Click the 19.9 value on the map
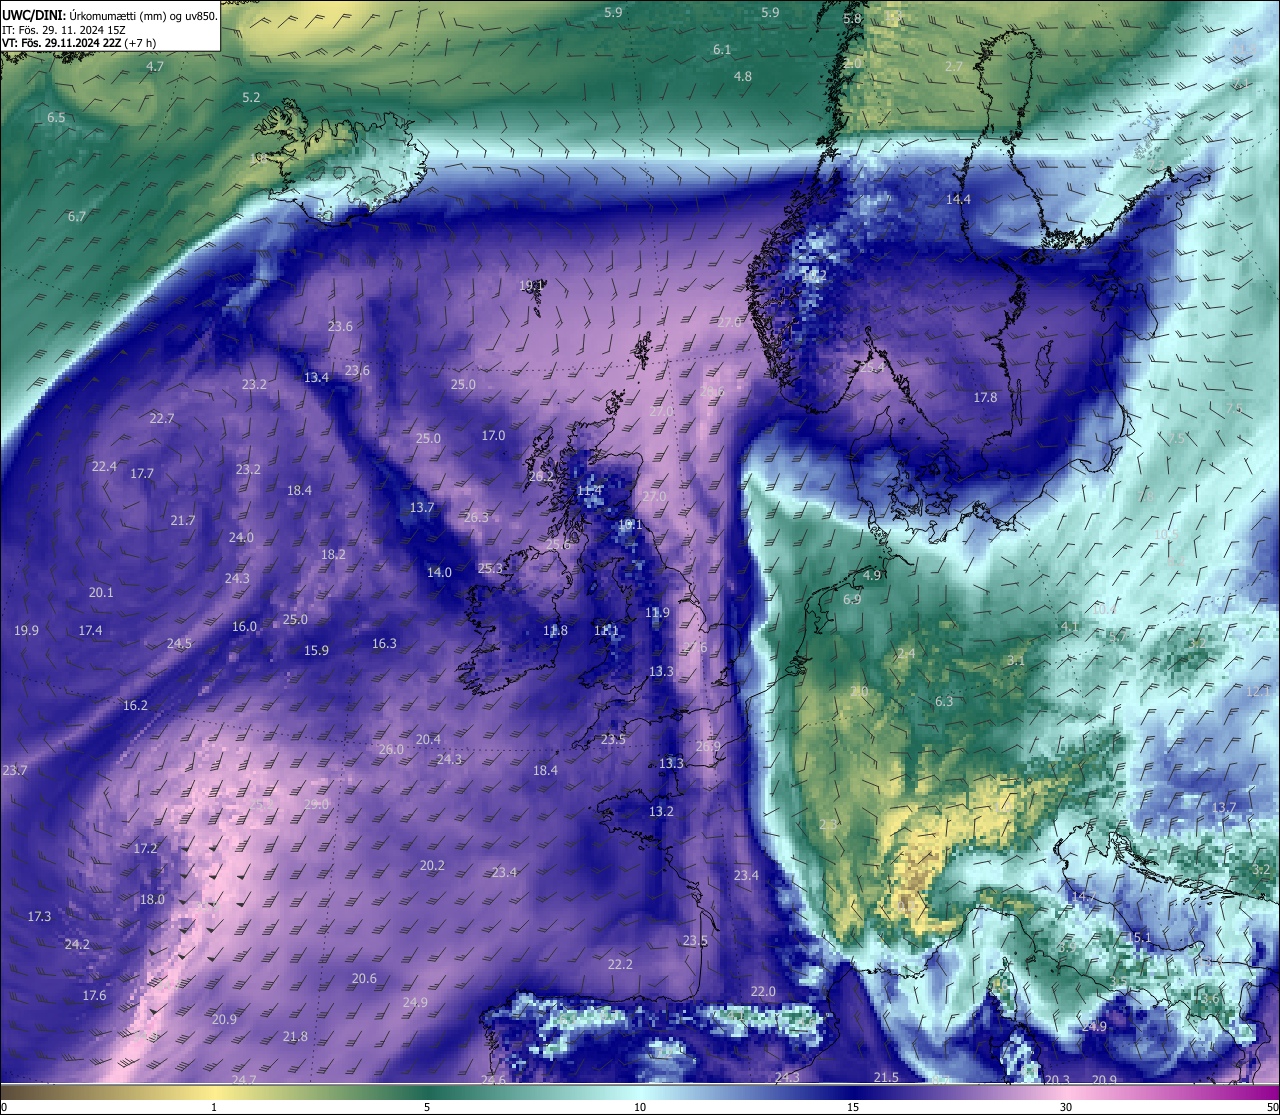This screenshot has height=1115, width=1280. 26,631
